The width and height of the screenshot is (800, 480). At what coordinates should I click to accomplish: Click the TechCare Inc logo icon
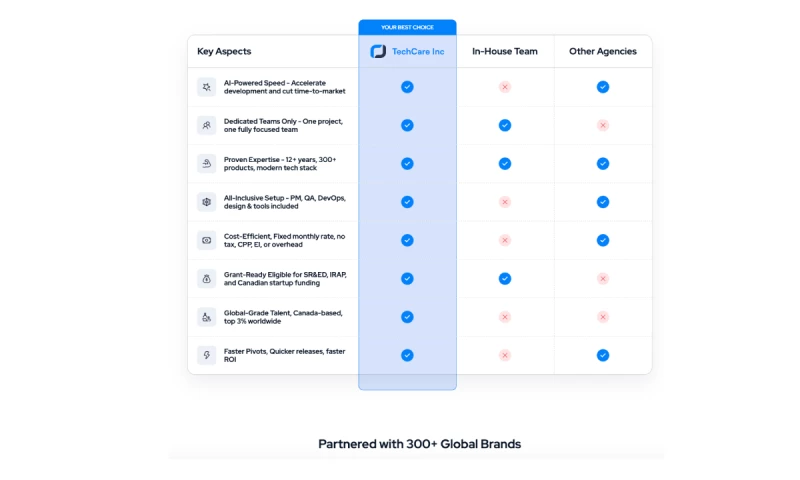pyautogui.click(x=378, y=52)
